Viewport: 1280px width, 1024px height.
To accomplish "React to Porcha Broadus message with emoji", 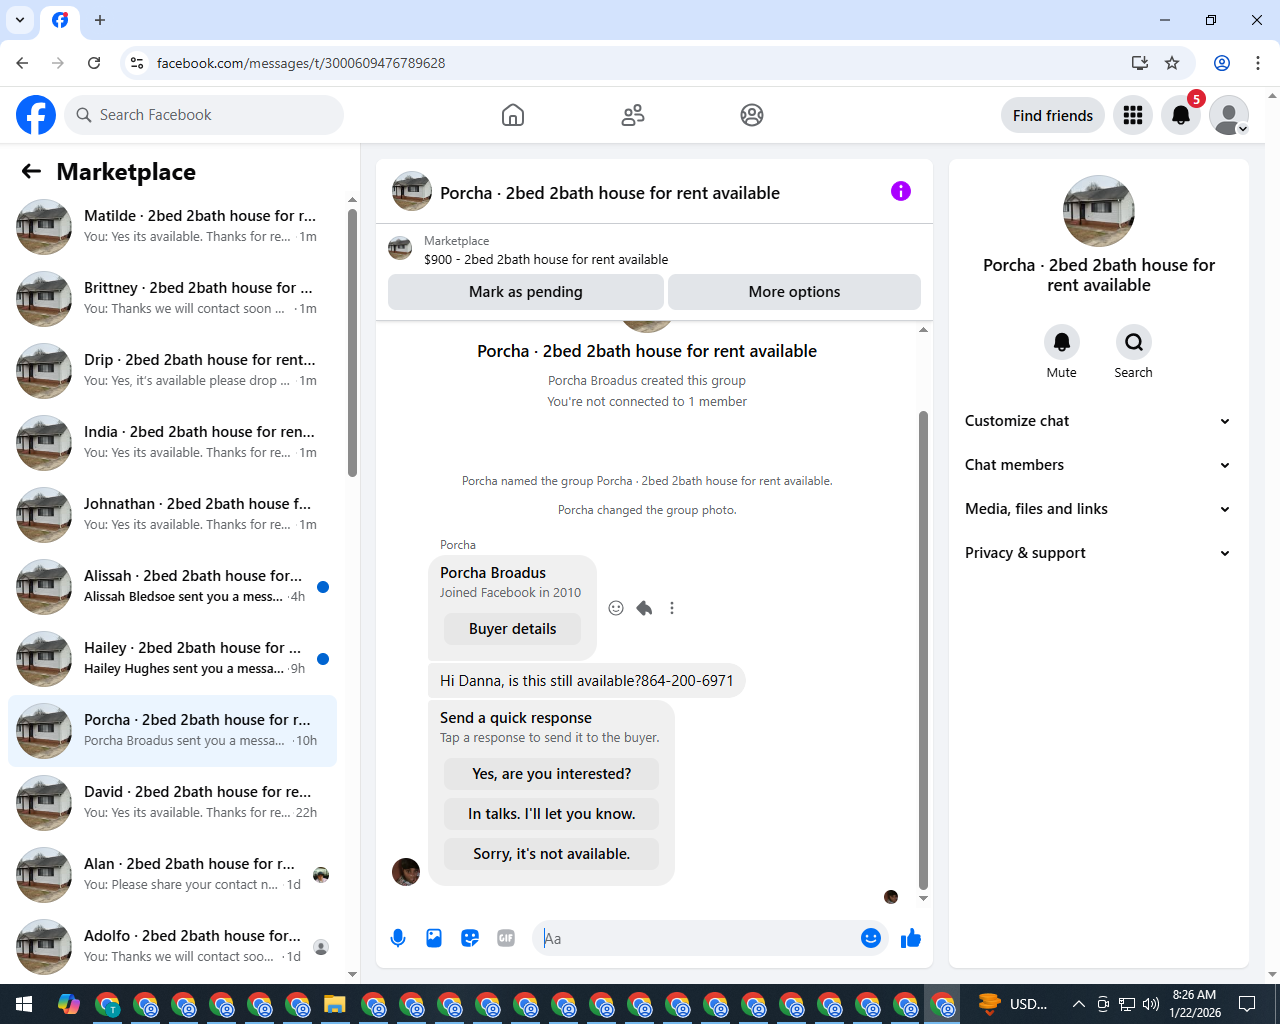I will click(x=616, y=608).
